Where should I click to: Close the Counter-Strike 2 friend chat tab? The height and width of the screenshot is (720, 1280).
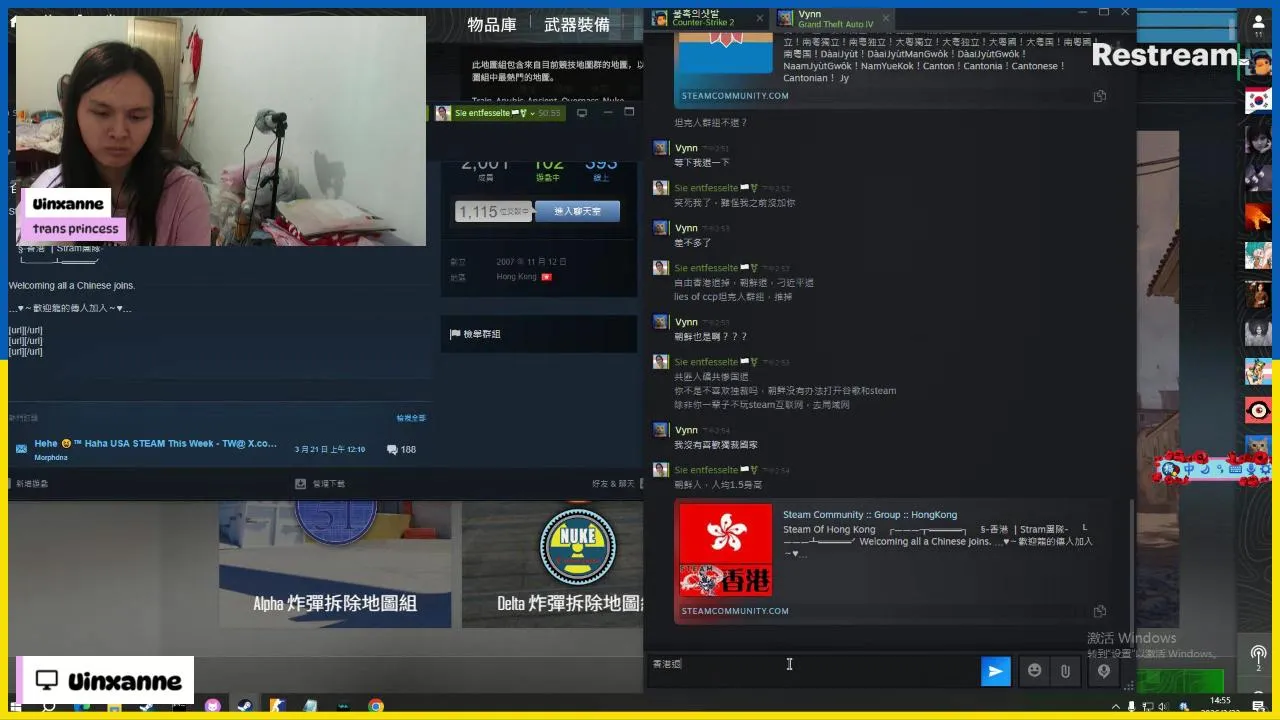[x=759, y=18]
